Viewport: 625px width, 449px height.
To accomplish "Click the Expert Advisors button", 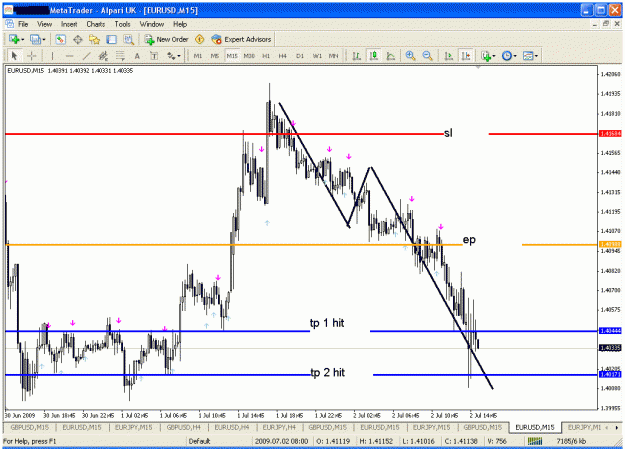I will pyautogui.click(x=242, y=39).
